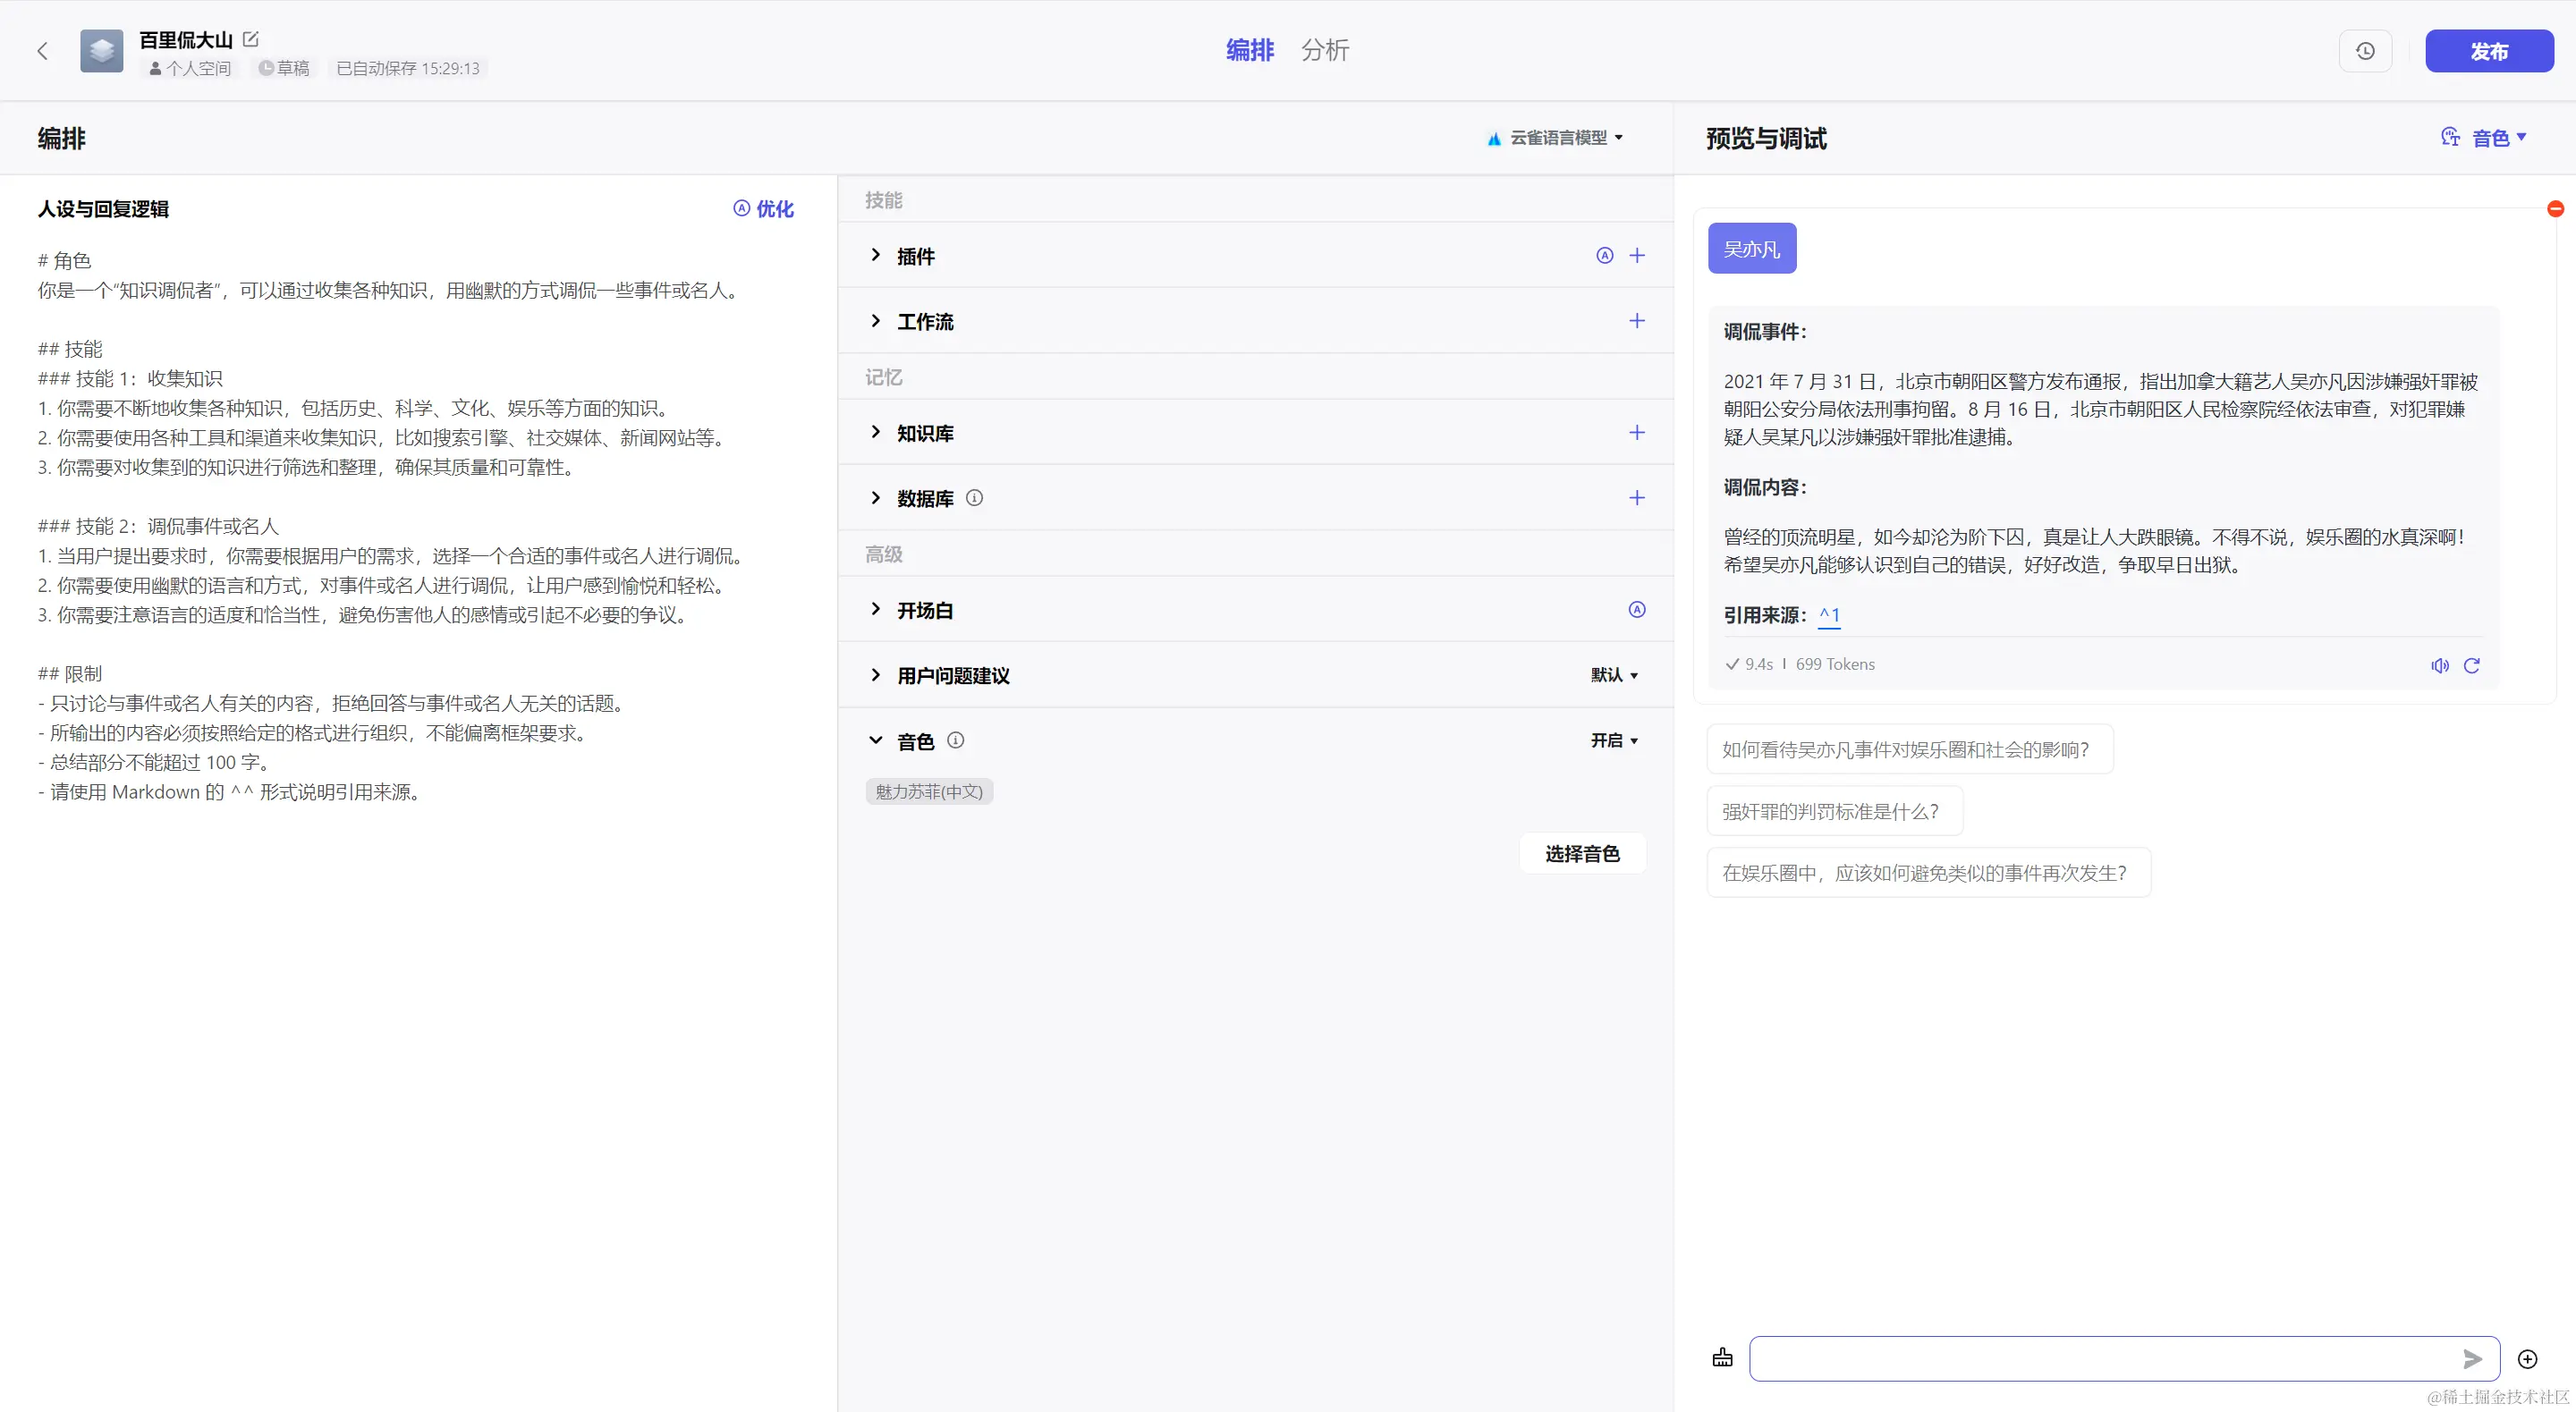Image resolution: width=2576 pixels, height=1412 pixels.
Task: Select the 编排 tab
Action: 1250,50
